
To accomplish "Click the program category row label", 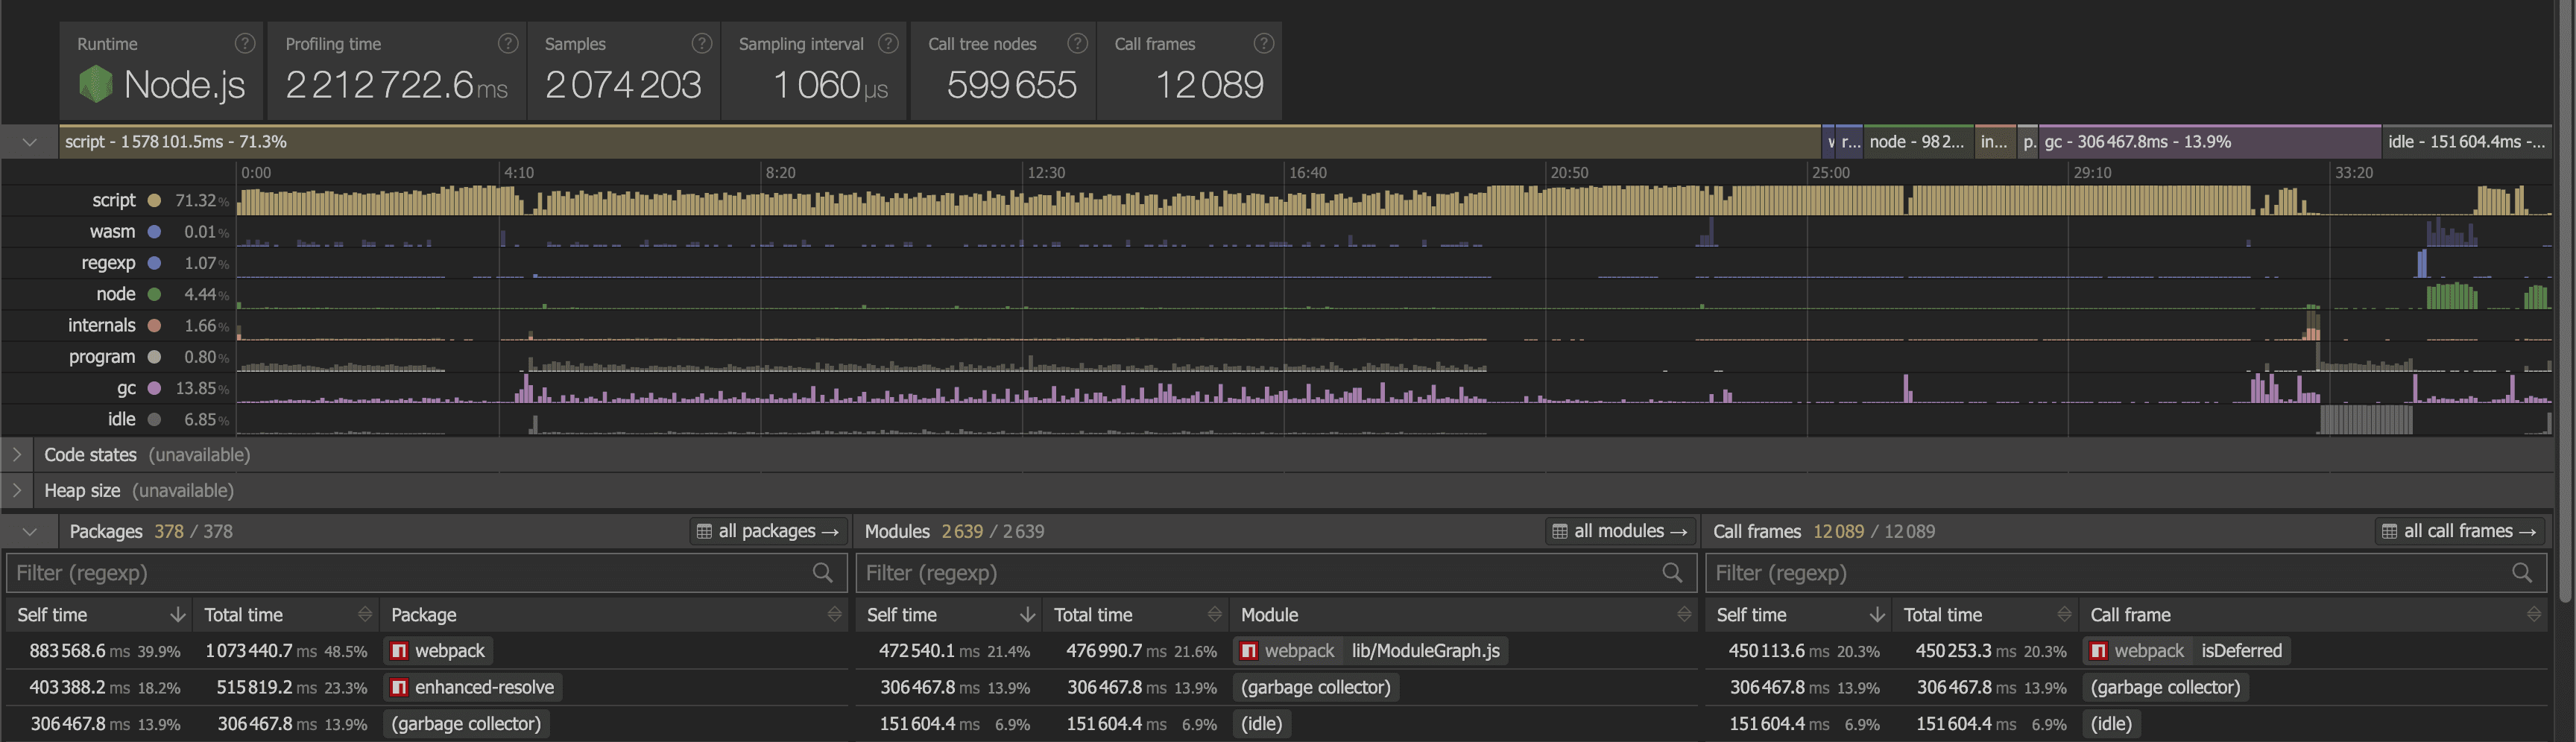I will [x=101, y=357].
